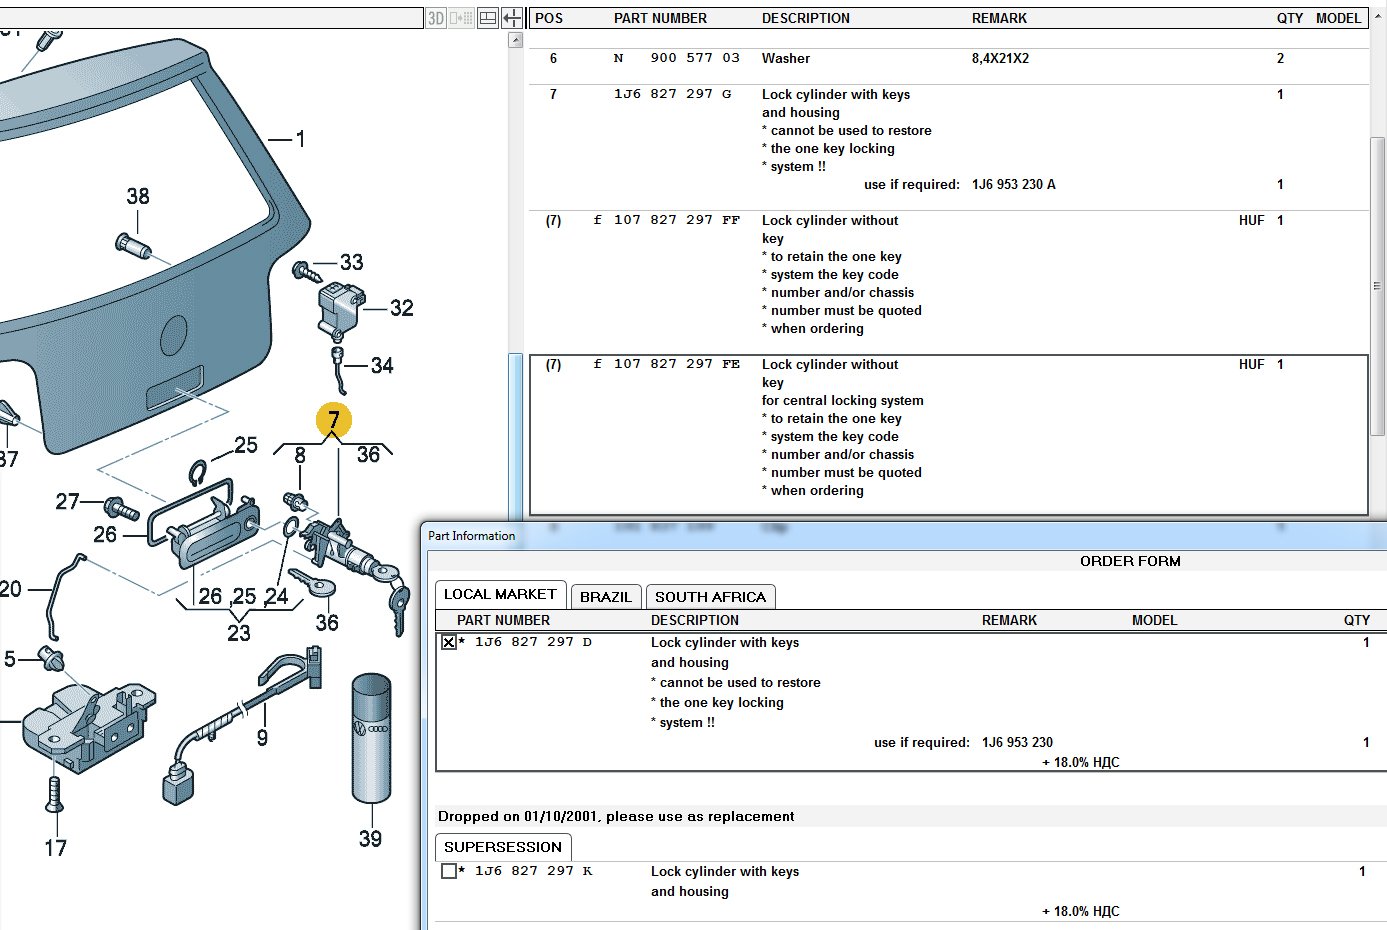Image resolution: width=1387 pixels, height=930 pixels.
Task: Select callout 33 screw label
Action: pos(352,263)
